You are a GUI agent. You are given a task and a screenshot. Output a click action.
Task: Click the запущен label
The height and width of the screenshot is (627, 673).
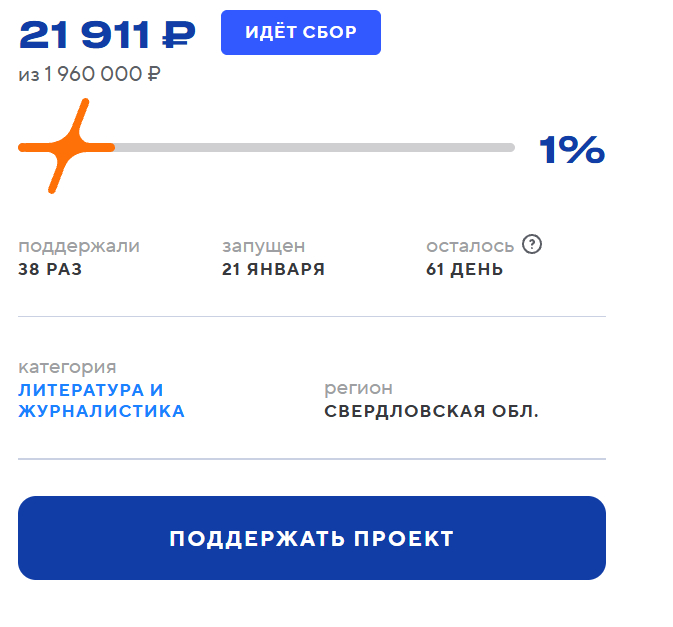pyautogui.click(x=263, y=246)
